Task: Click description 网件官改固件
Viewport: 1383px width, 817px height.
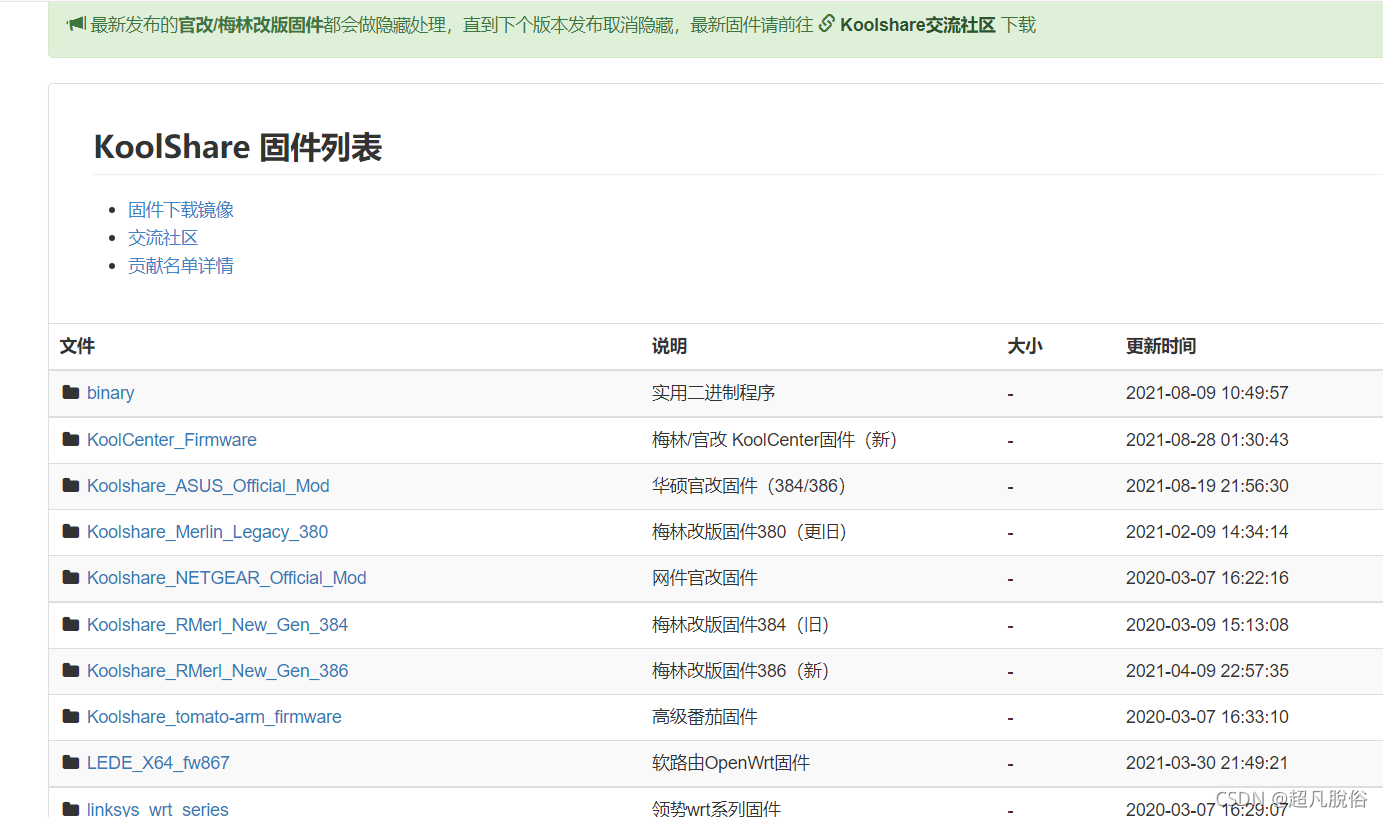Action: pos(705,578)
